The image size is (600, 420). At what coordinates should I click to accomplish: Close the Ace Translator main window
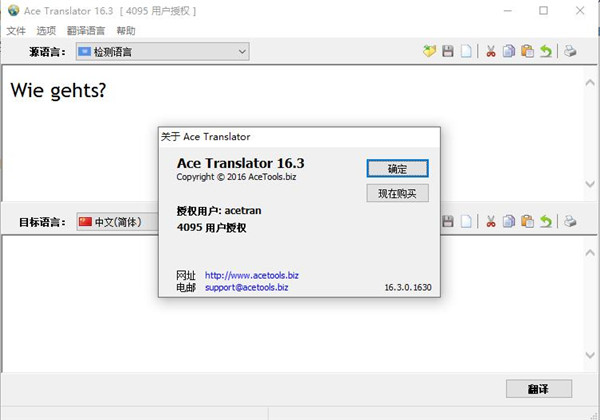pos(580,11)
